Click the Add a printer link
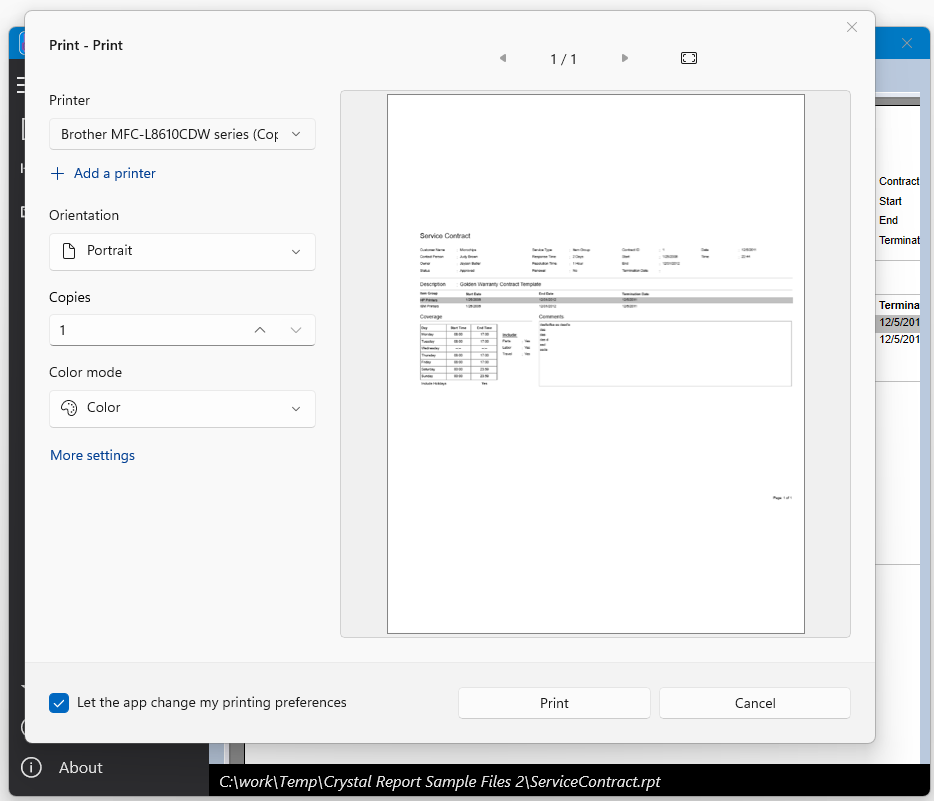 pos(104,173)
